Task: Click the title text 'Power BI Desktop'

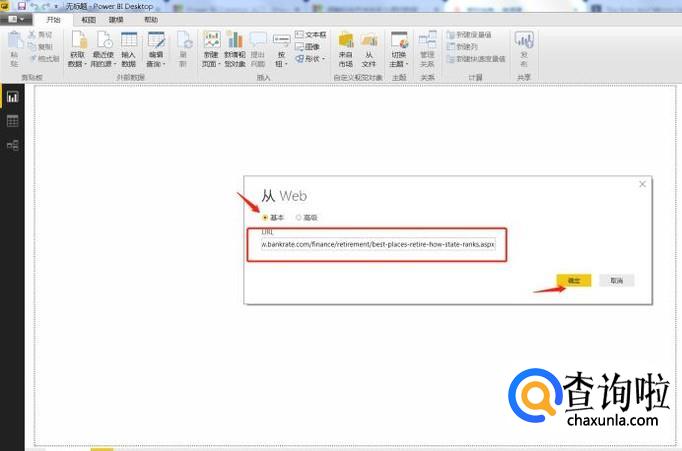Action: pyautogui.click(x=124, y=7)
